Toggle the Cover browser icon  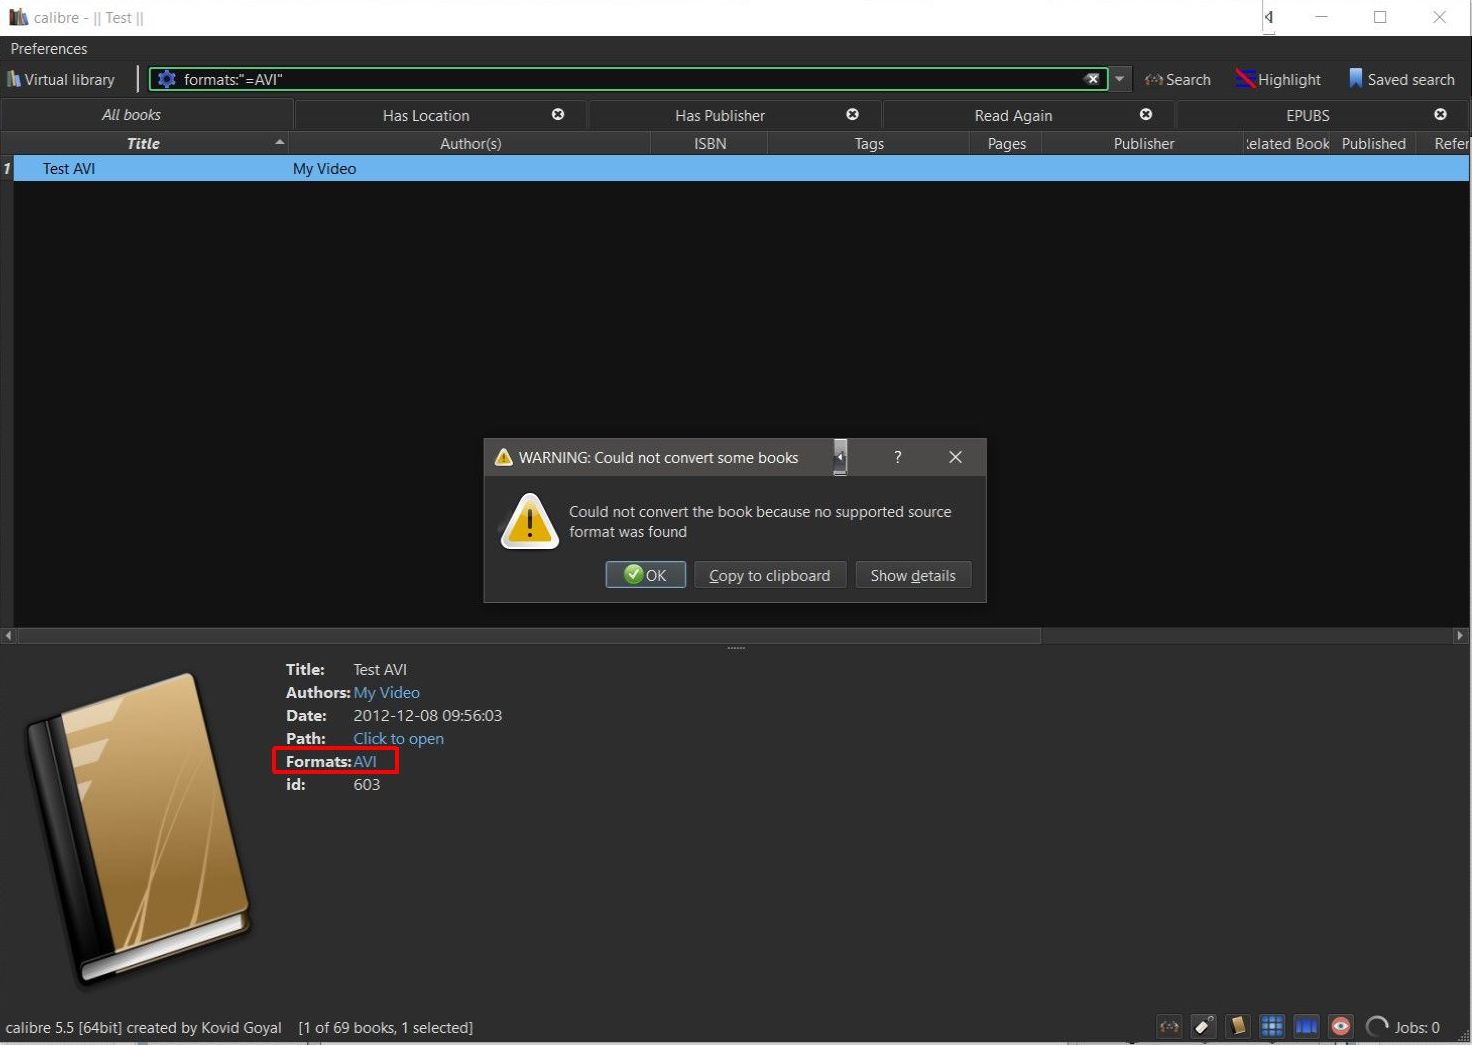tap(1306, 1026)
